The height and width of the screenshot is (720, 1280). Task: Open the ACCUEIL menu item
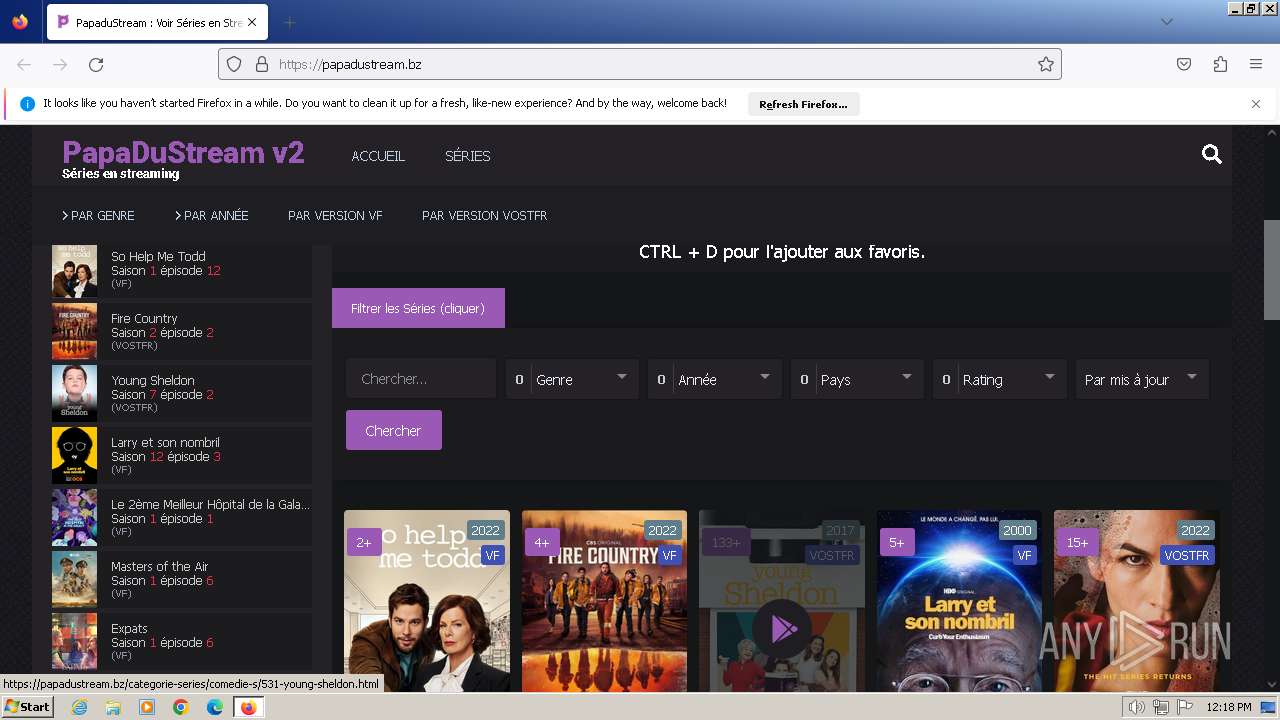click(378, 156)
